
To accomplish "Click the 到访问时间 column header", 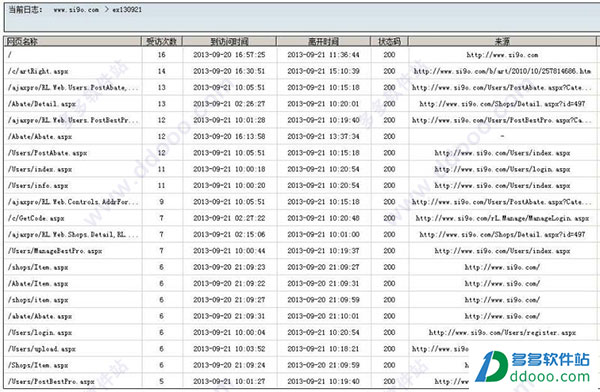I will click(x=229, y=41).
